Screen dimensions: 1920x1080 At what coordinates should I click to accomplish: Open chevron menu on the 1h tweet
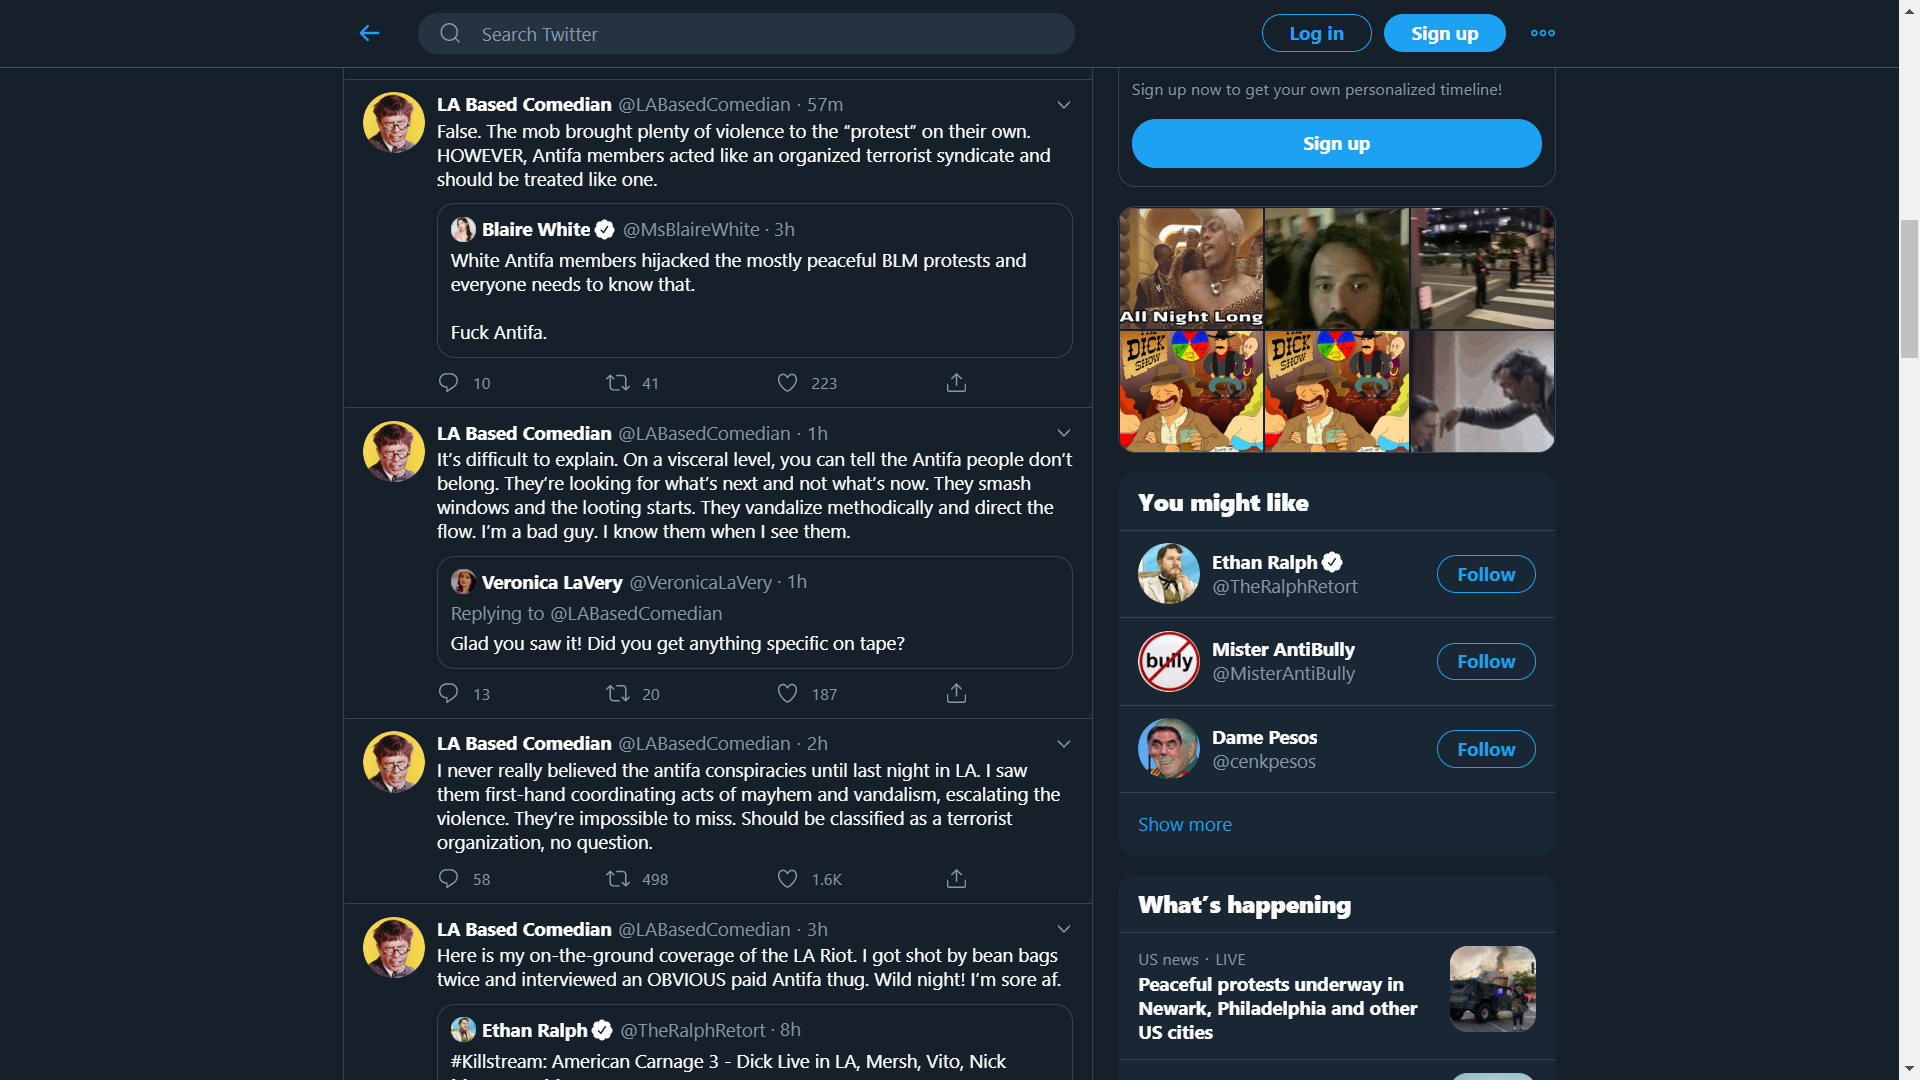click(1064, 433)
